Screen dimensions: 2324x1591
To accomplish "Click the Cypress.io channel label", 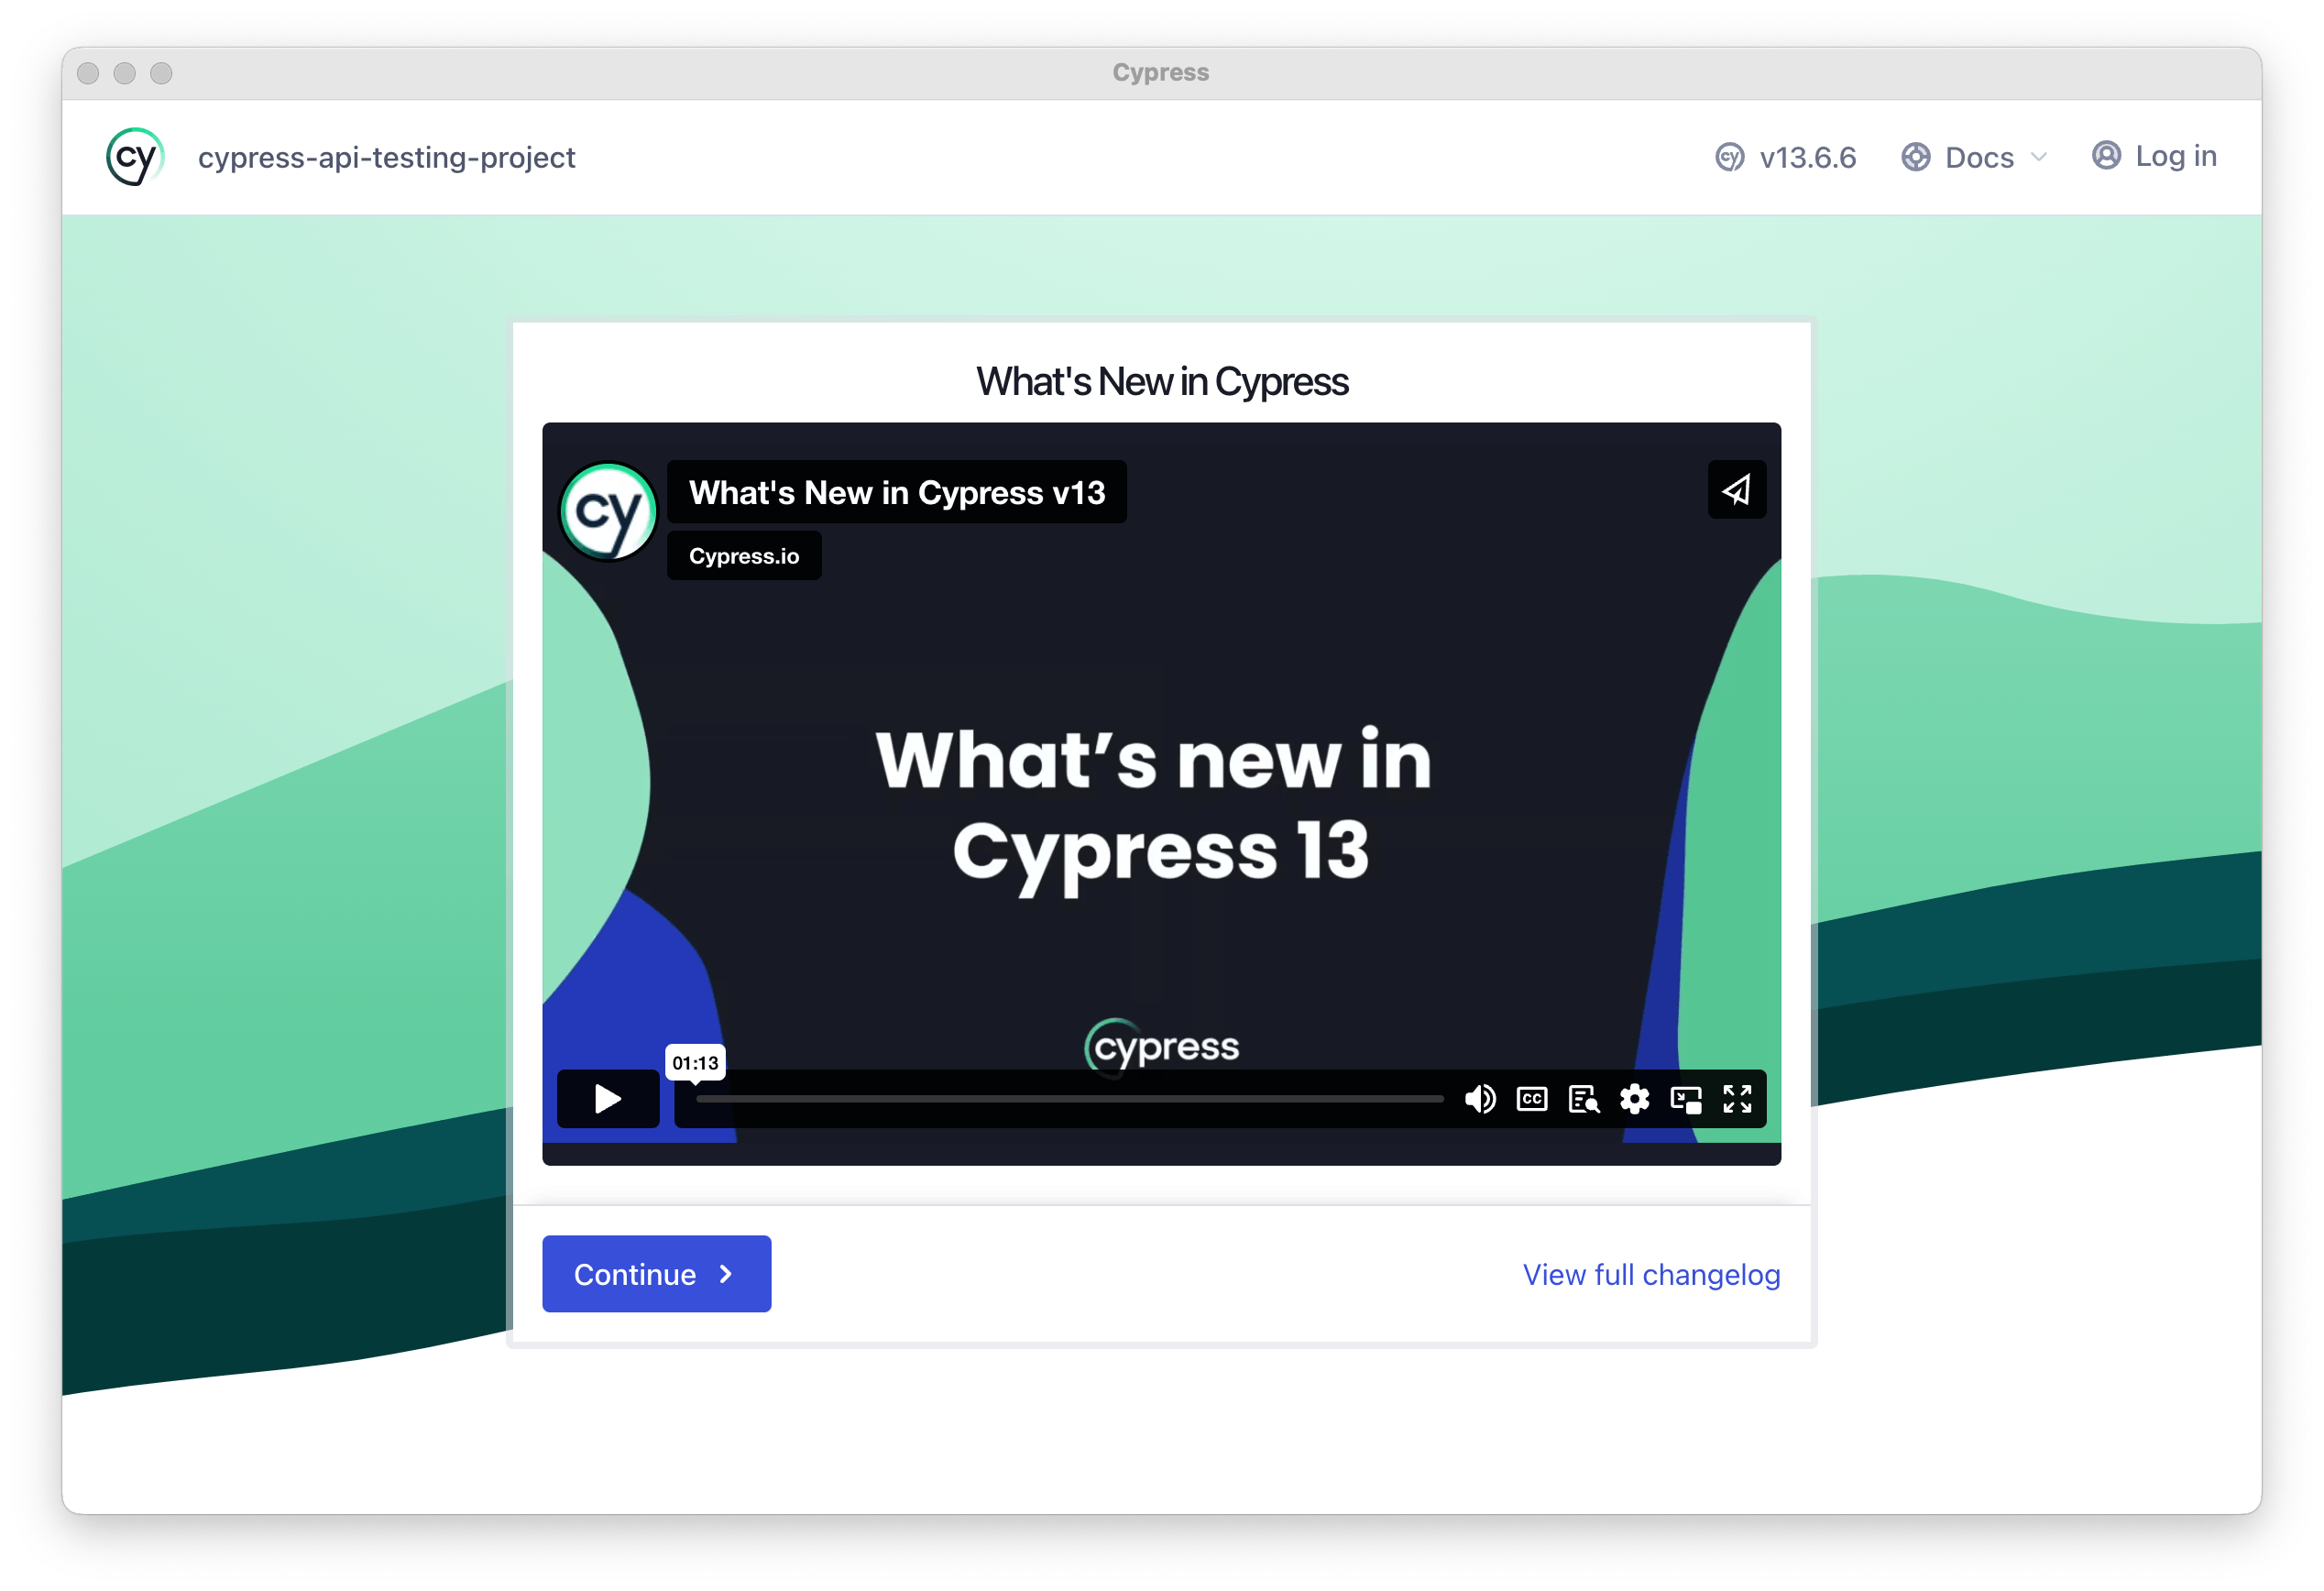I will point(743,555).
